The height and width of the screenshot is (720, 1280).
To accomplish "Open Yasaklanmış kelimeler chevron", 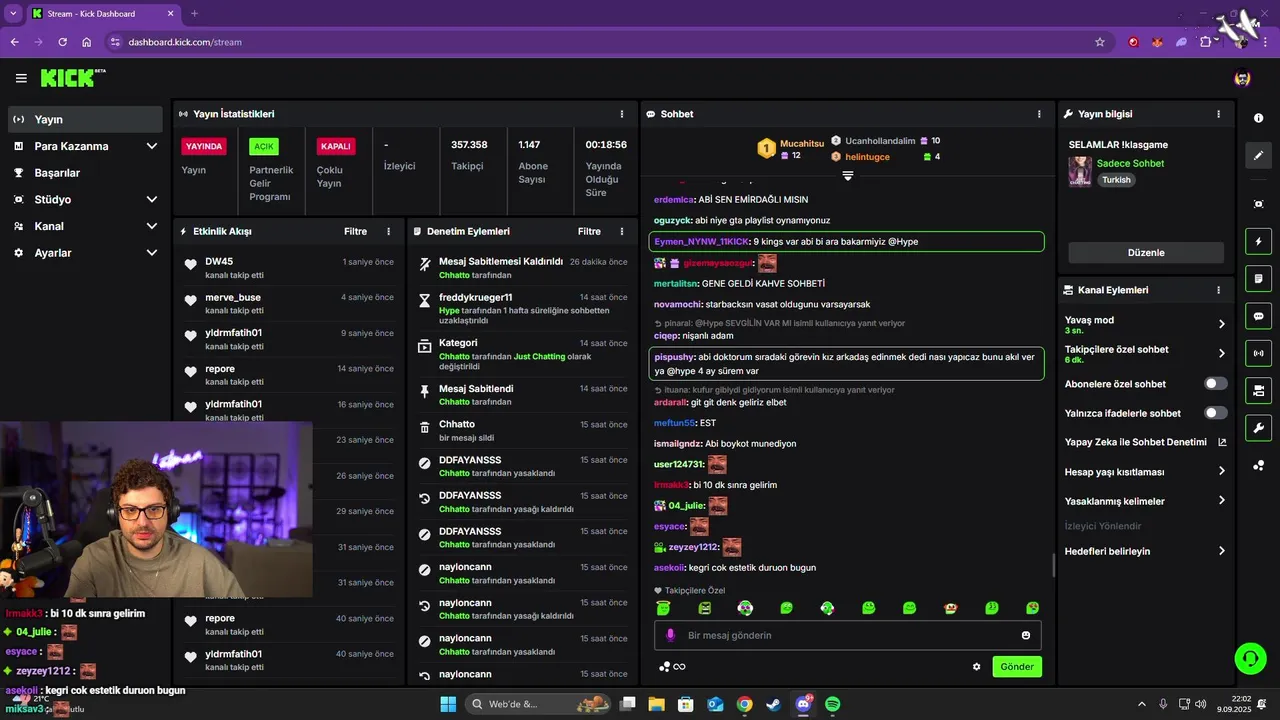I will [x=1221, y=501].
